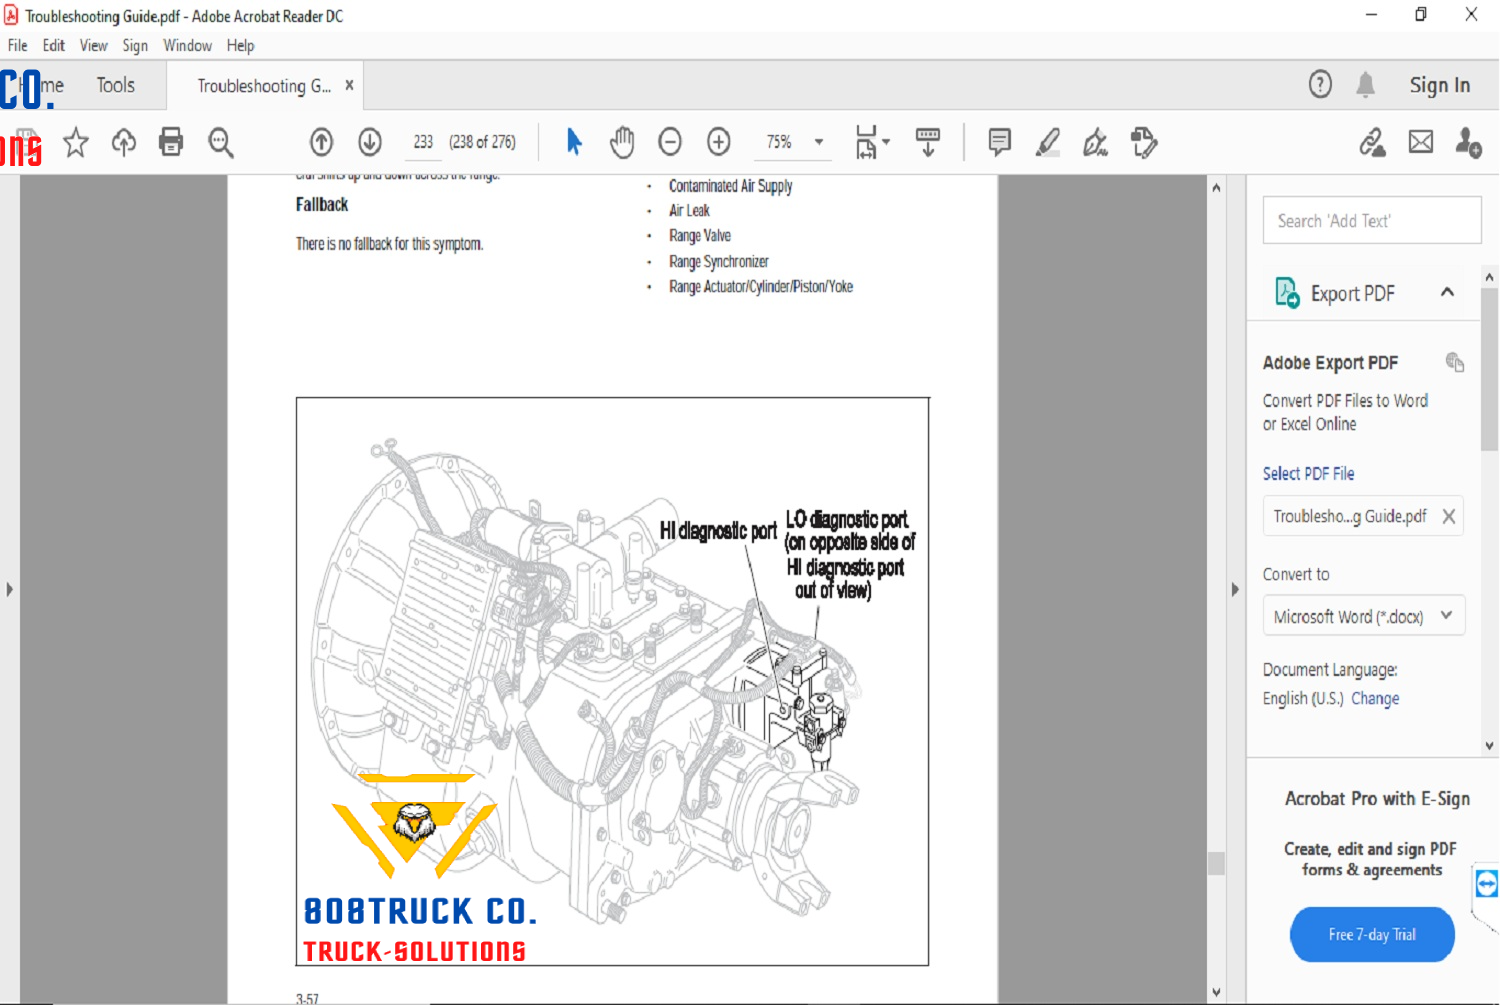Click the Search 'Add Text' field

tap(1371, 221)
